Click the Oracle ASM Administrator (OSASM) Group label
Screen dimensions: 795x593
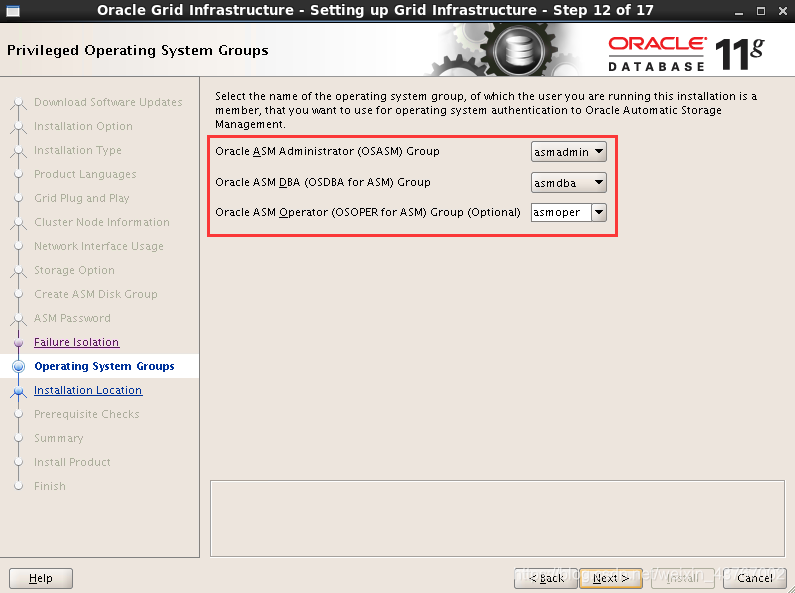pos(327,151)
